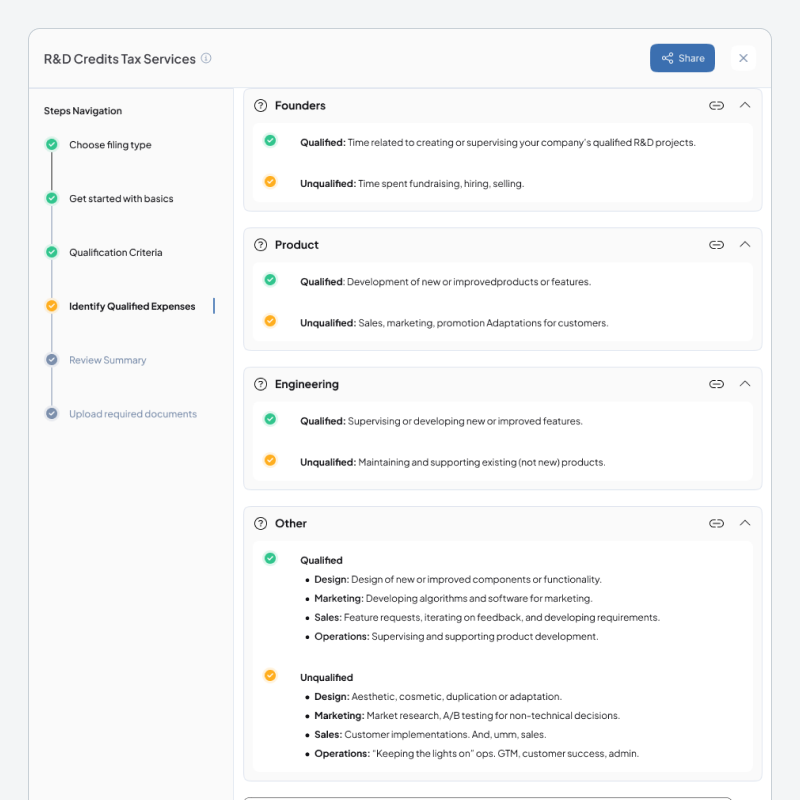The image size is (800, 800).
Task: Go to Choose filing type step
Action: coord(110,145)
